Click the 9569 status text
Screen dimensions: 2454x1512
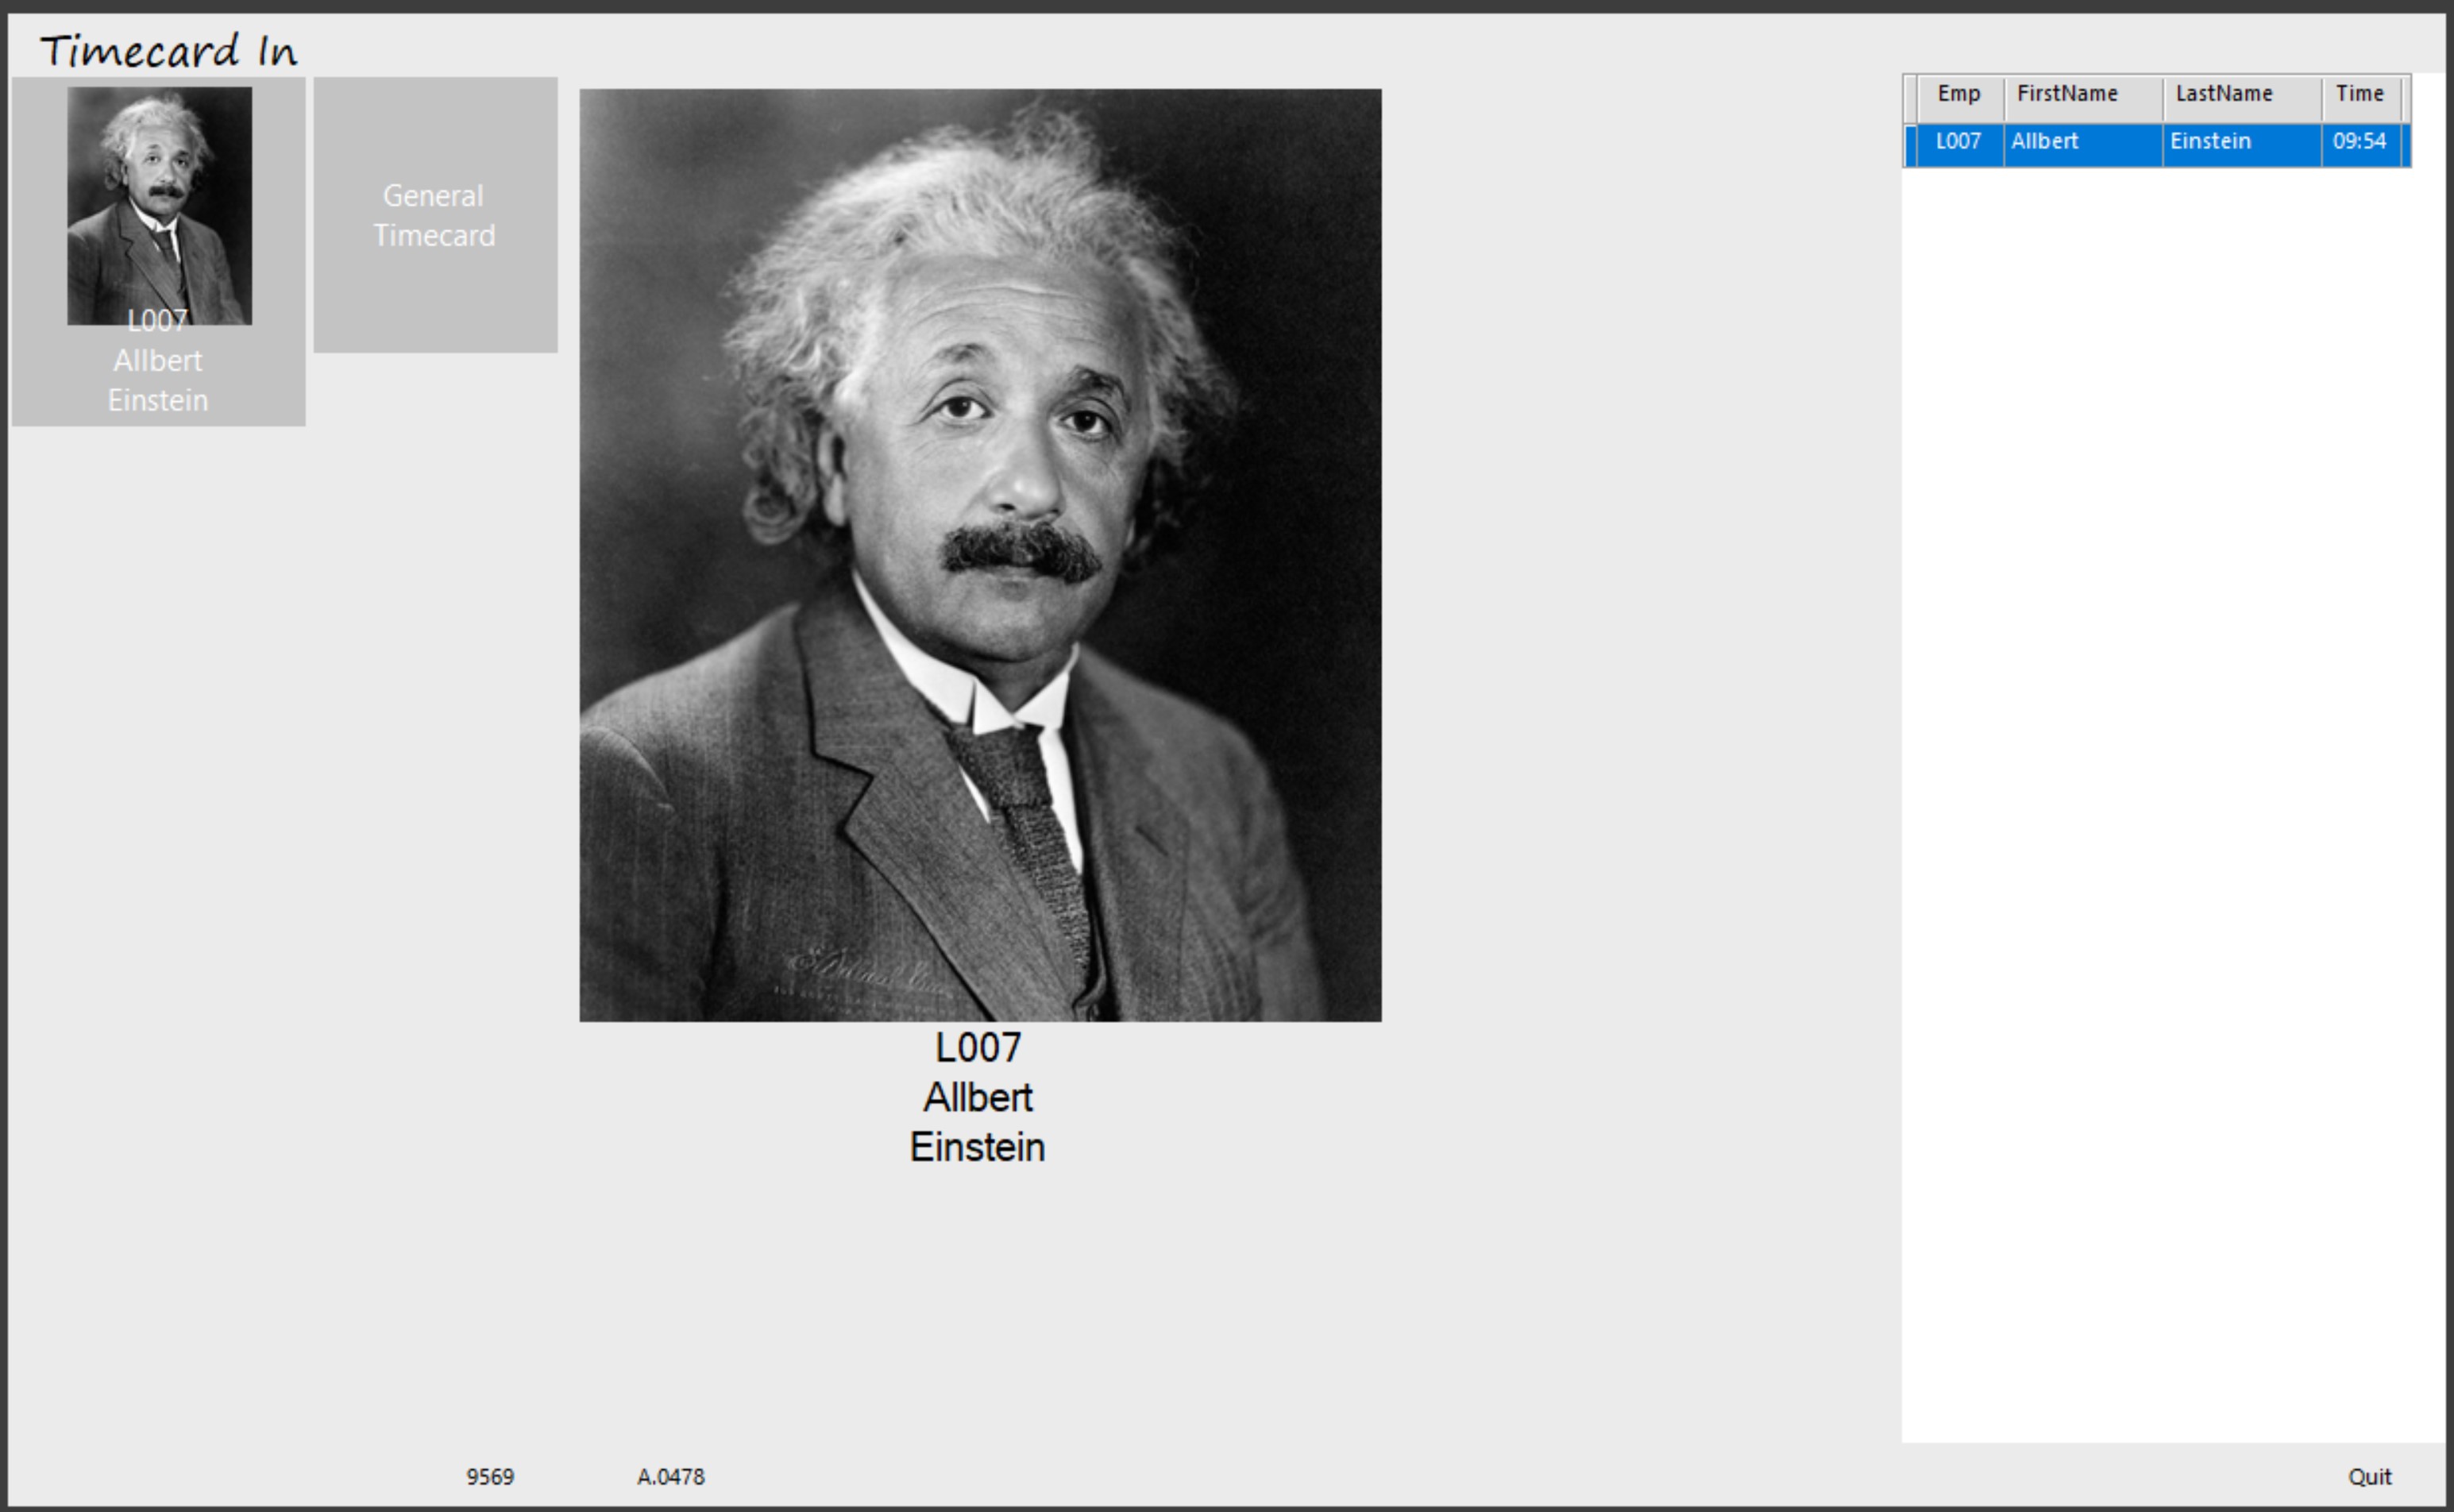[490, 1477]
